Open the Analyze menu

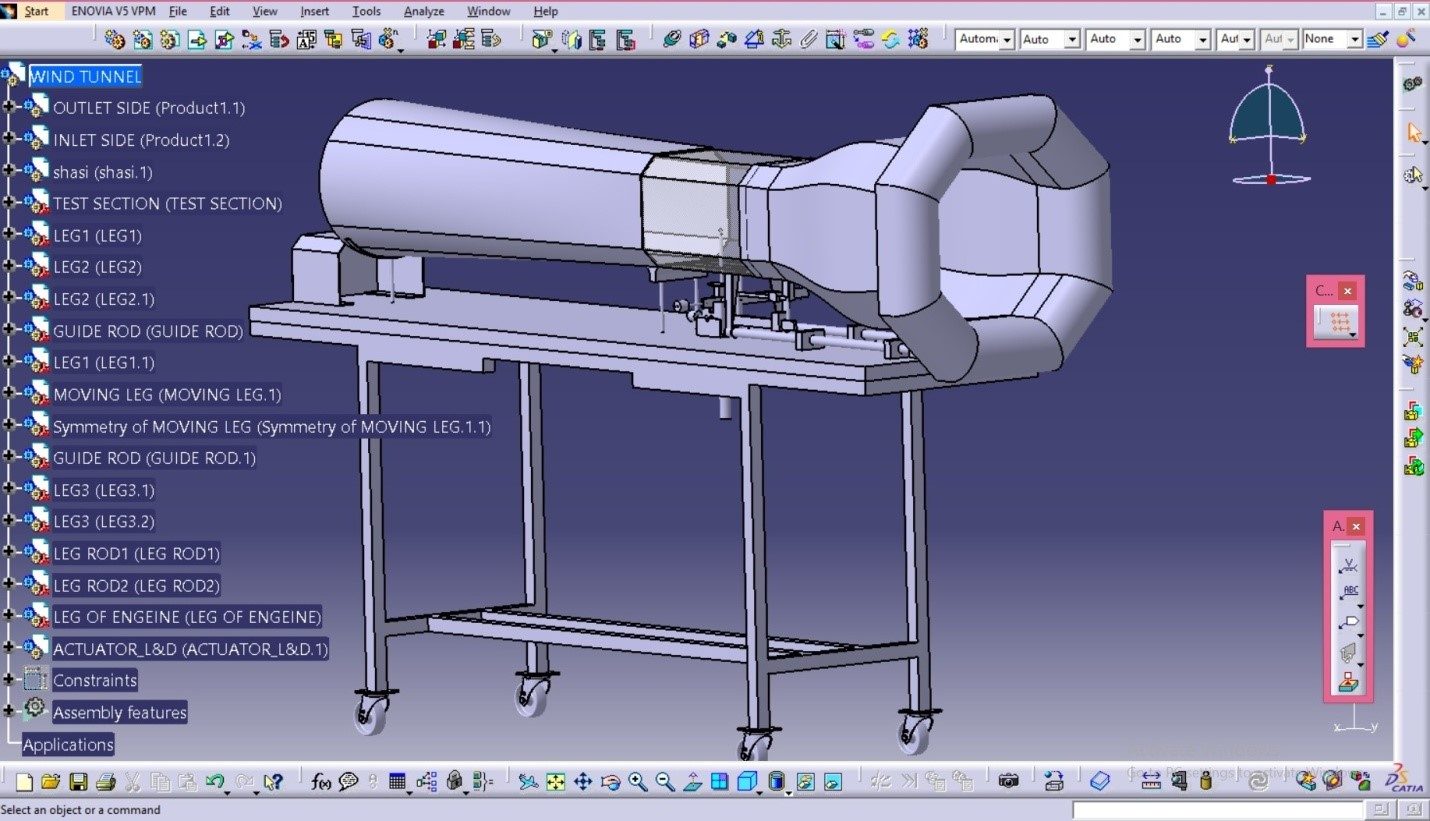pos(424,11)
